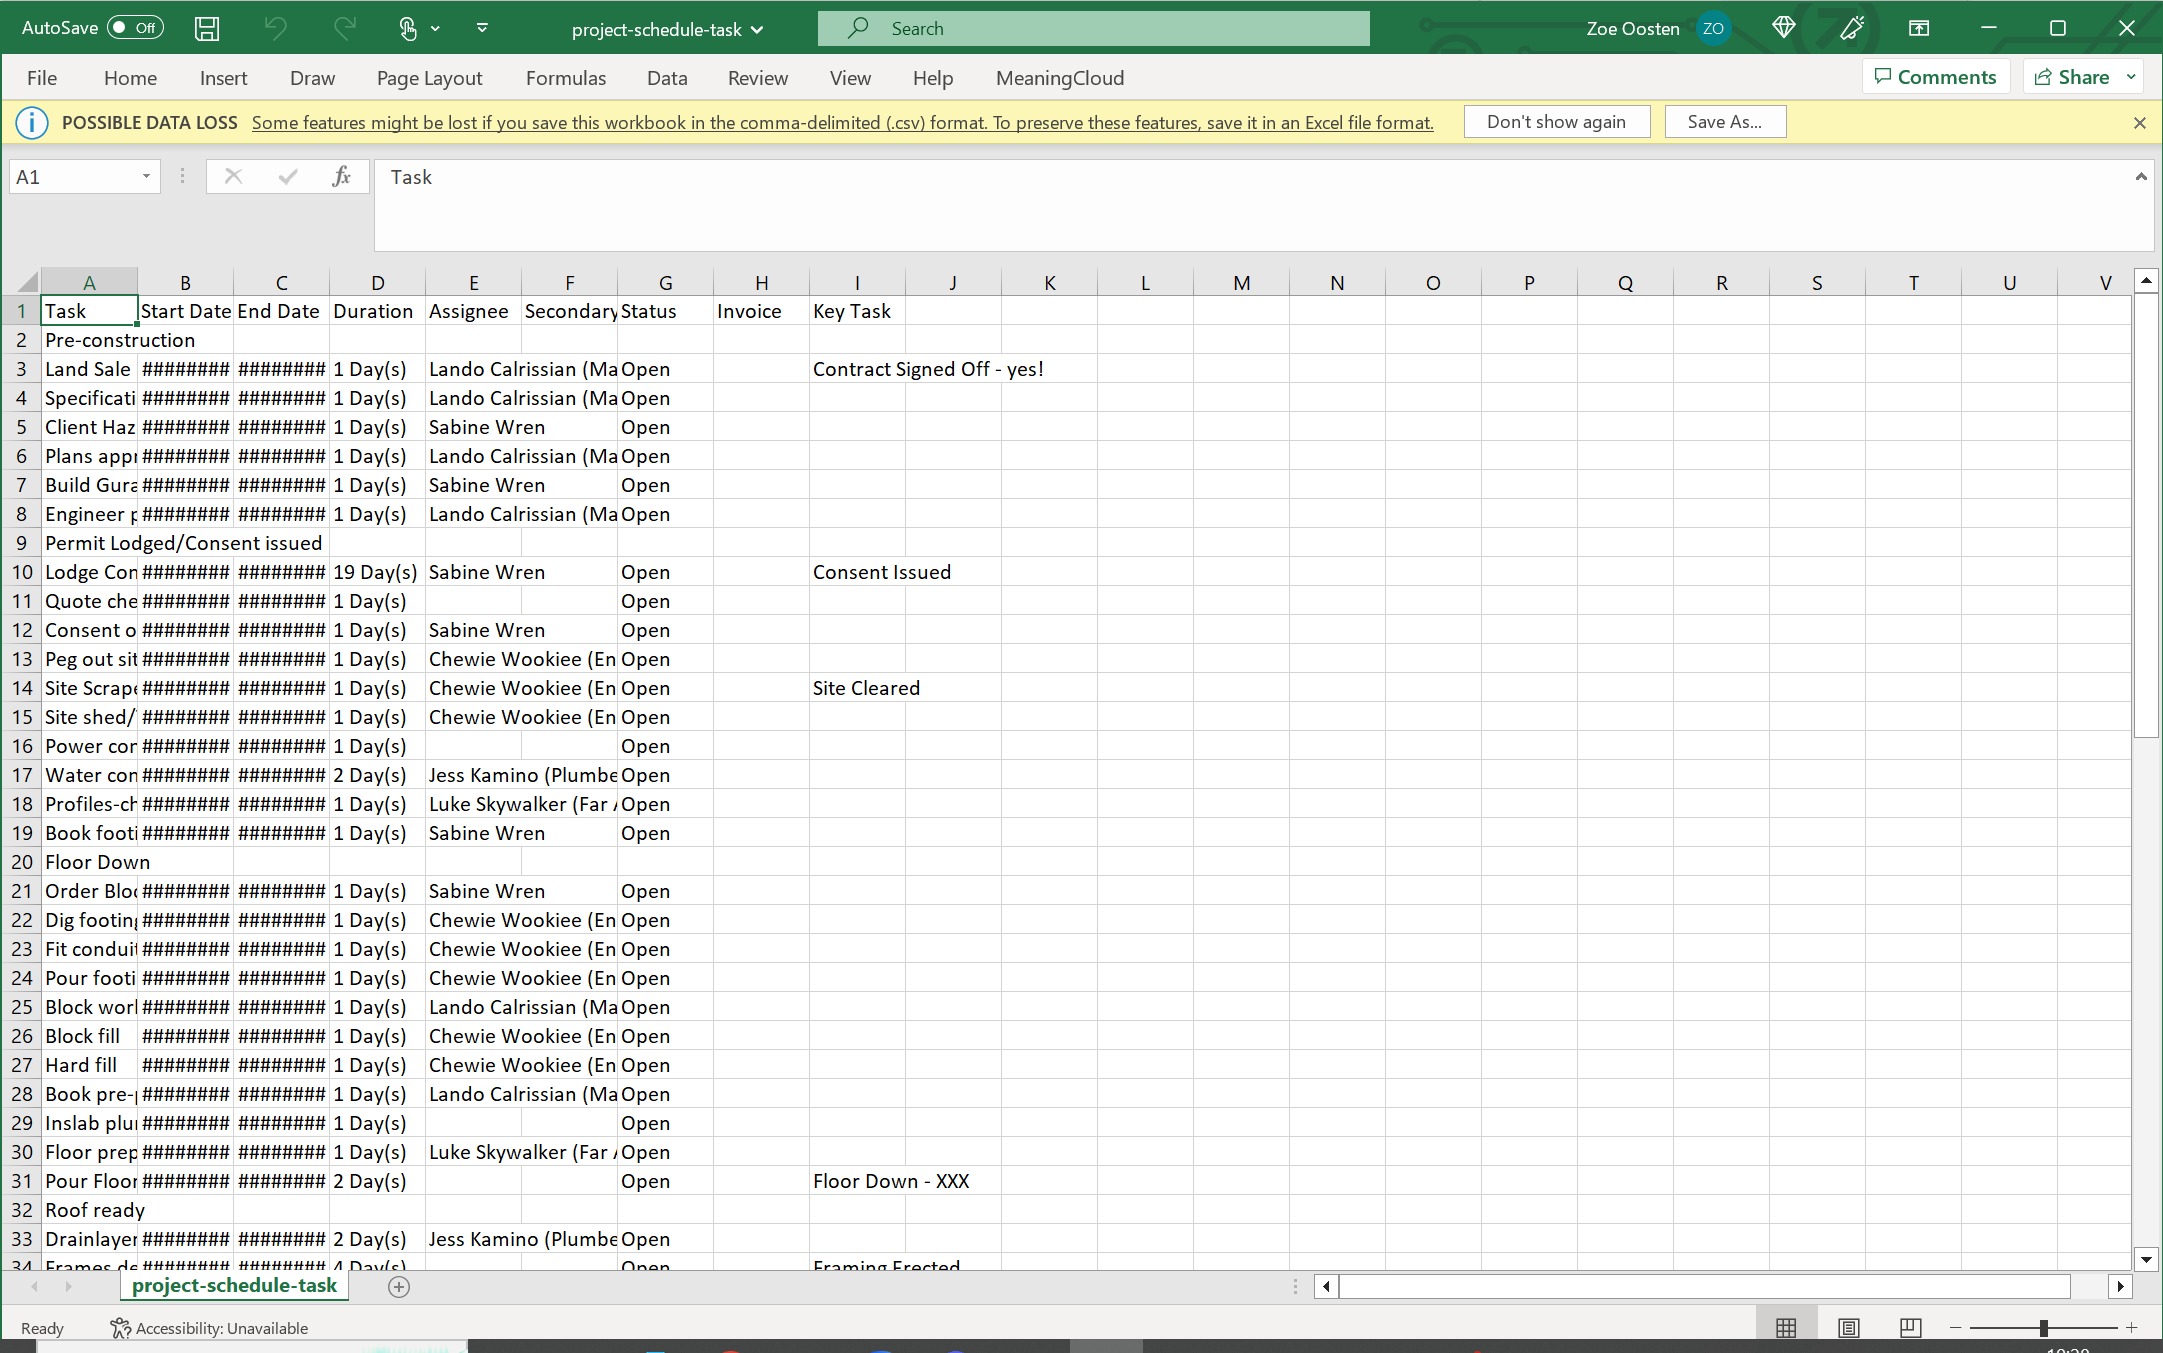Screen dimensions: 2163x1353
Task: Click the Touch/Mouse mode icon
Action: (x=408, y=29)
